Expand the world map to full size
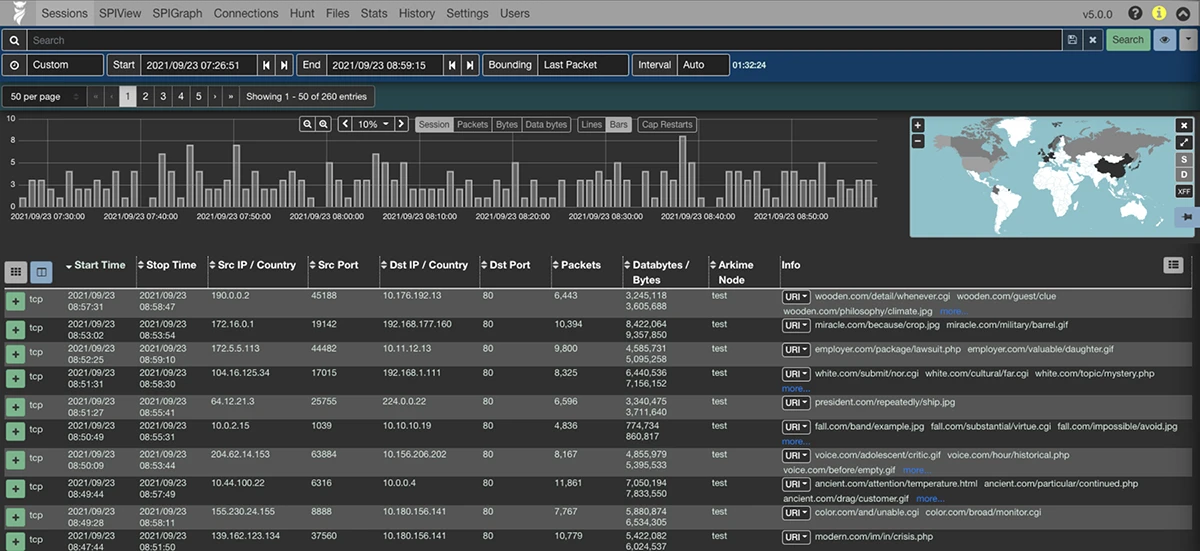1200x551 pixels. (1184, 143)
